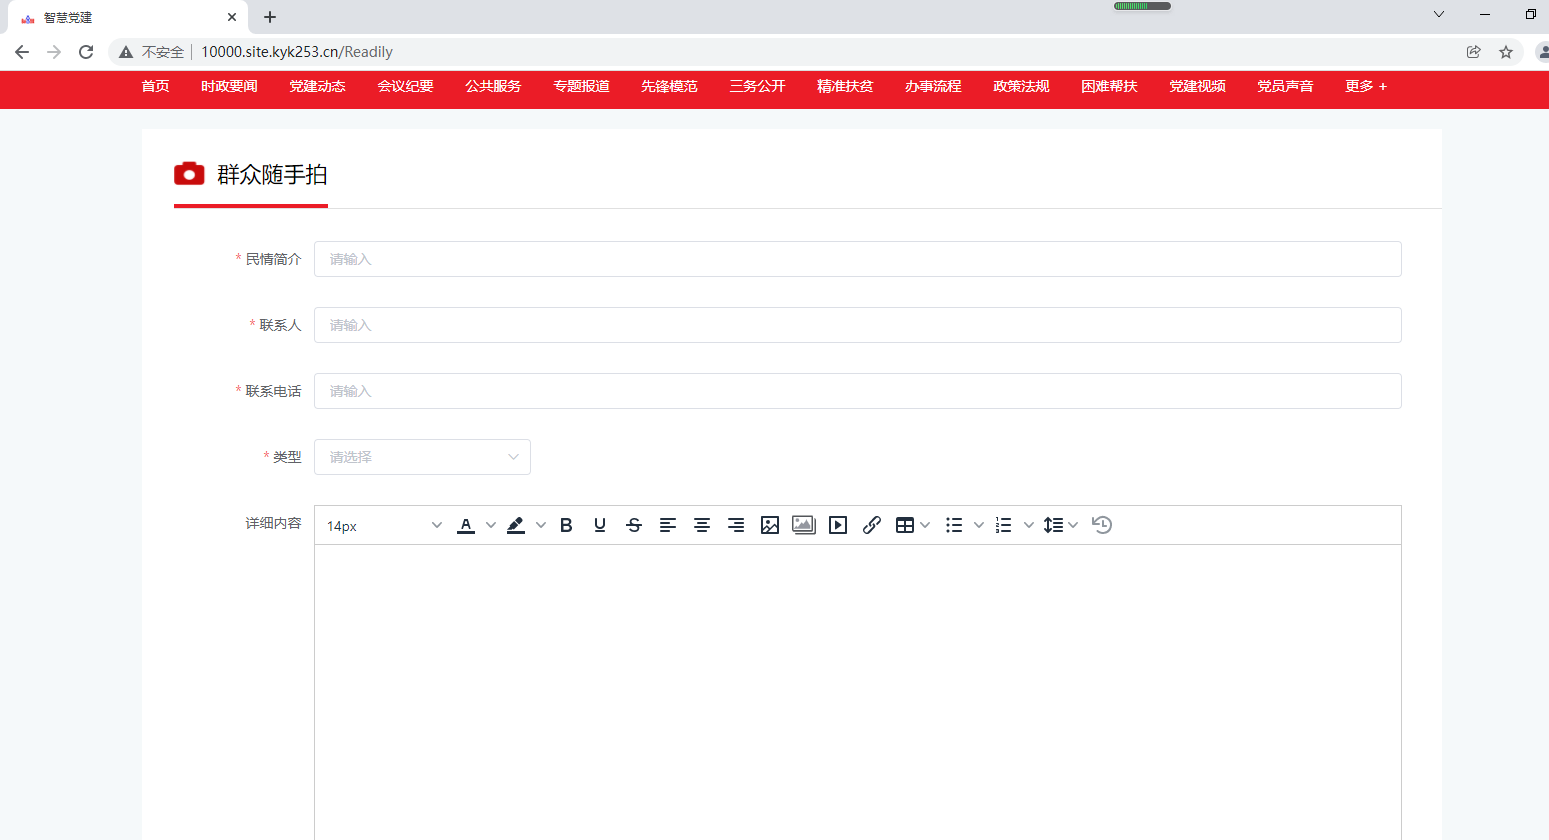Click the 首页 navigation link
The width and height of the screenshot is (1549, 840).
click(155, 87)
